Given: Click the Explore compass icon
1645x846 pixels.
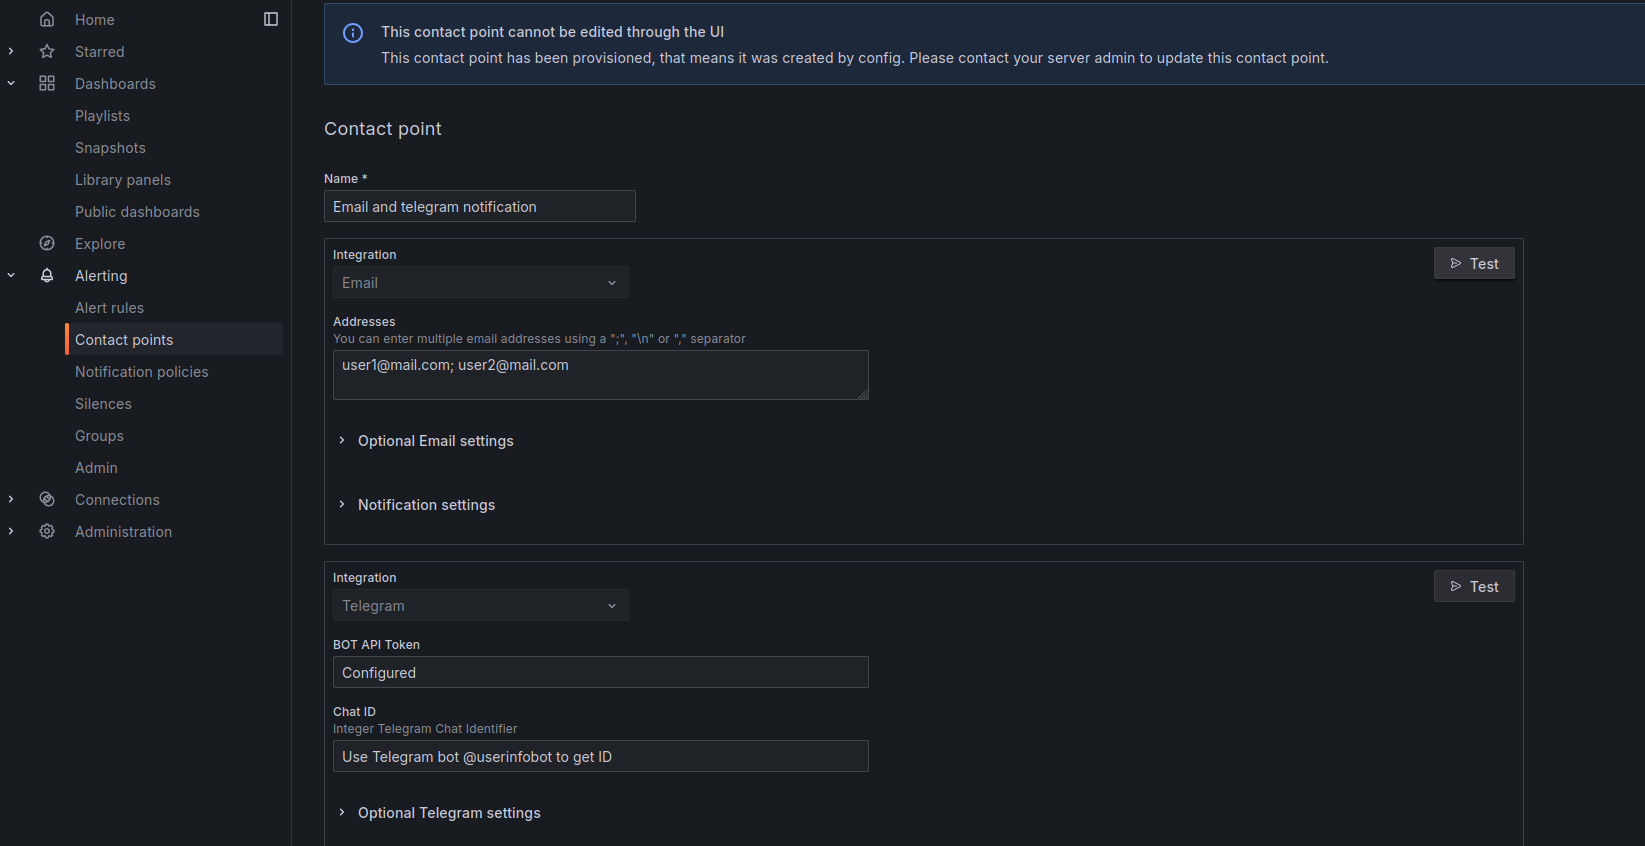Looking at the screenshot, I should pos(47,243).
